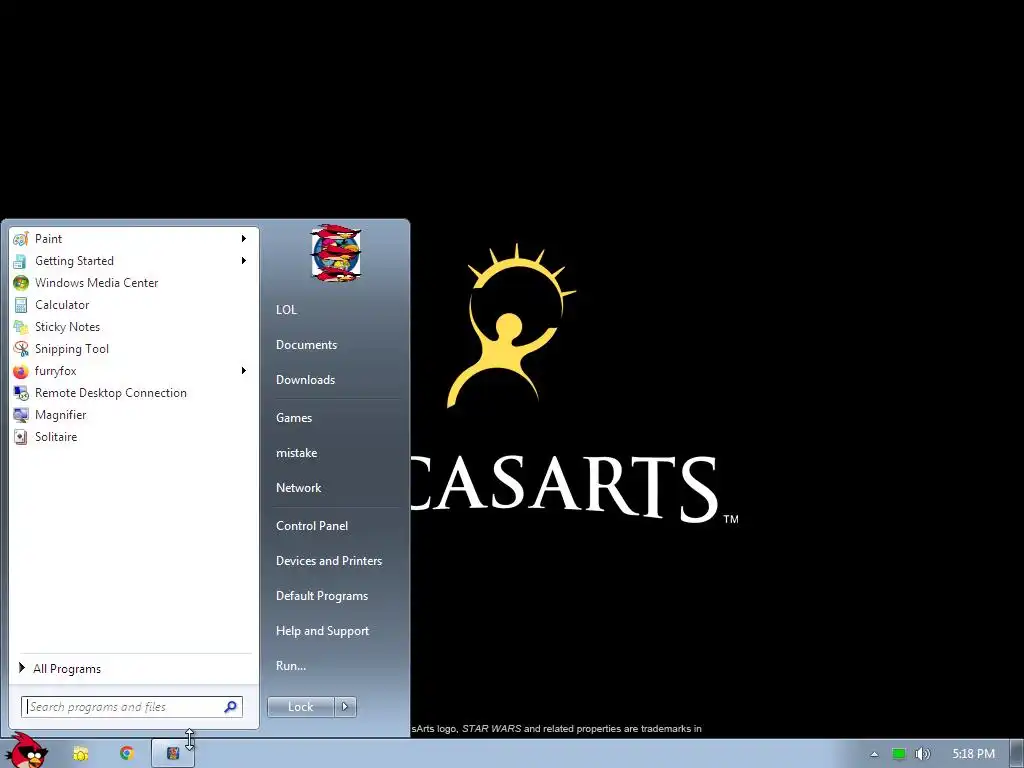Viewport: 1024px width, 768px height.
Task: Click the user account picture
Action: pos(336,253)
